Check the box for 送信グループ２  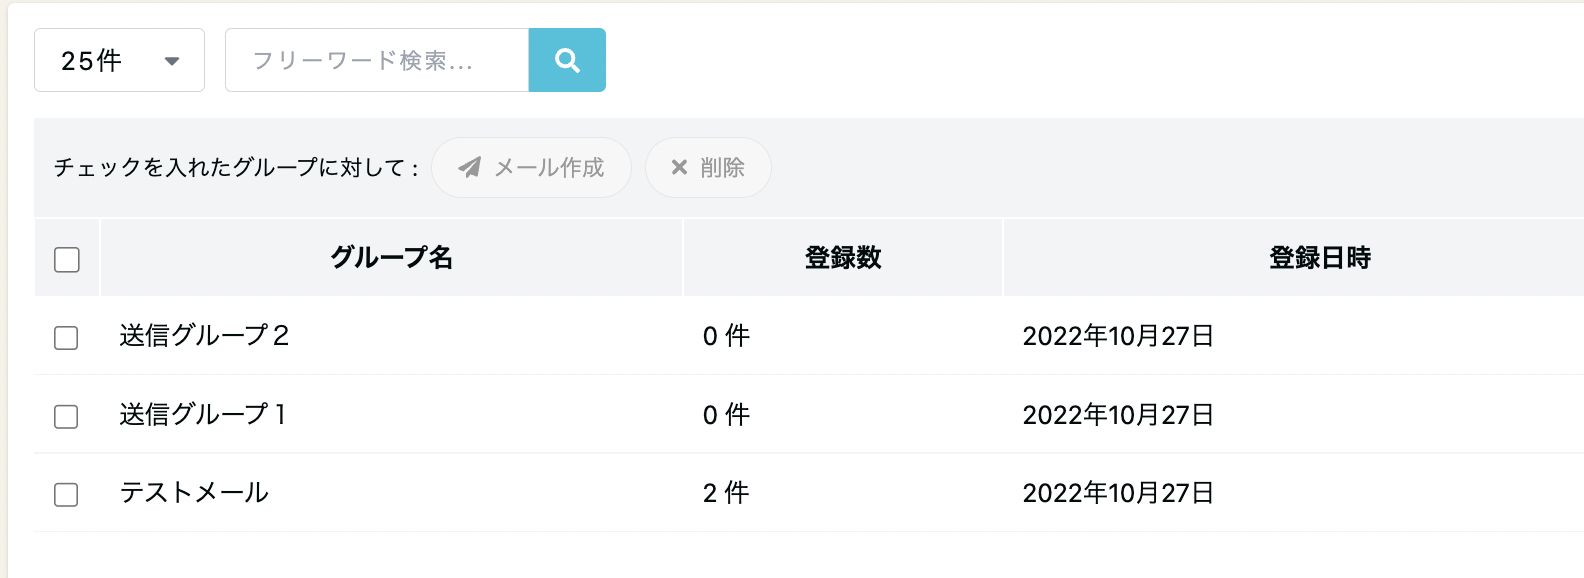(66, 337)
